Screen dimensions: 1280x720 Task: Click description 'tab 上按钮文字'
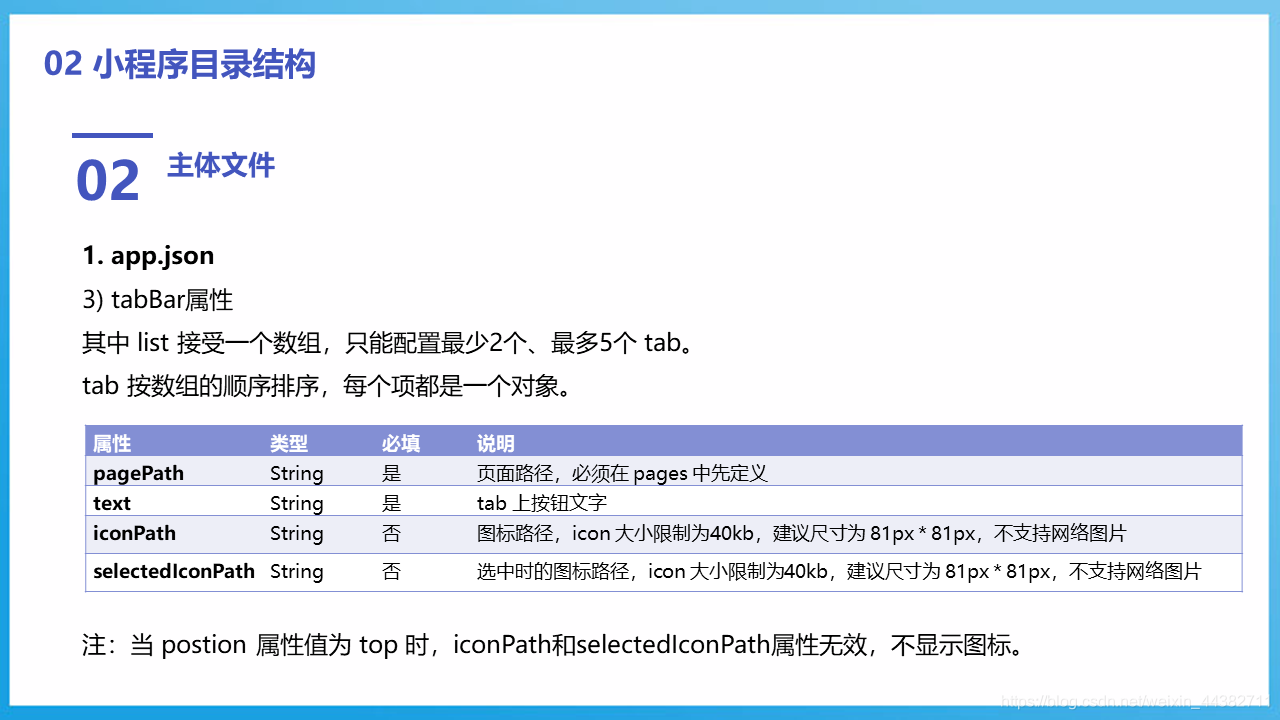542,503
